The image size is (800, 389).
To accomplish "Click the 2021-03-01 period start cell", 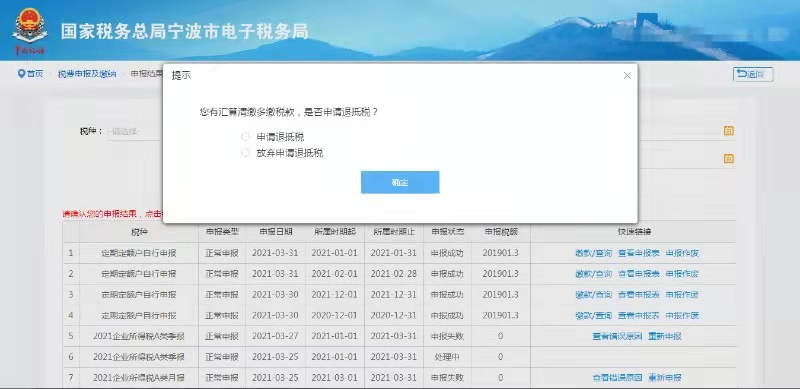I will click(335, 378).
